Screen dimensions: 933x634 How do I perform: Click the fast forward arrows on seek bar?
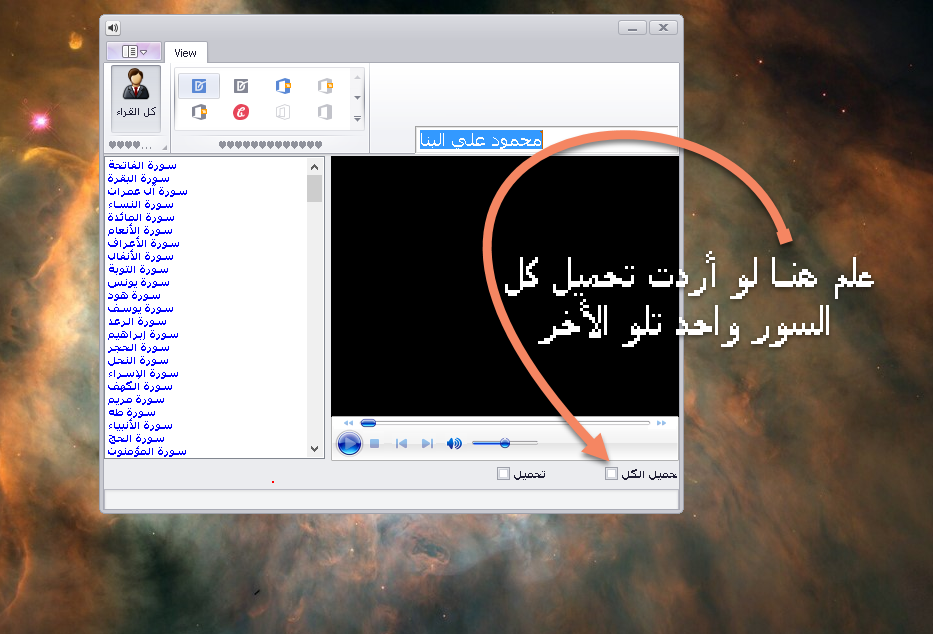click(661, 423)
